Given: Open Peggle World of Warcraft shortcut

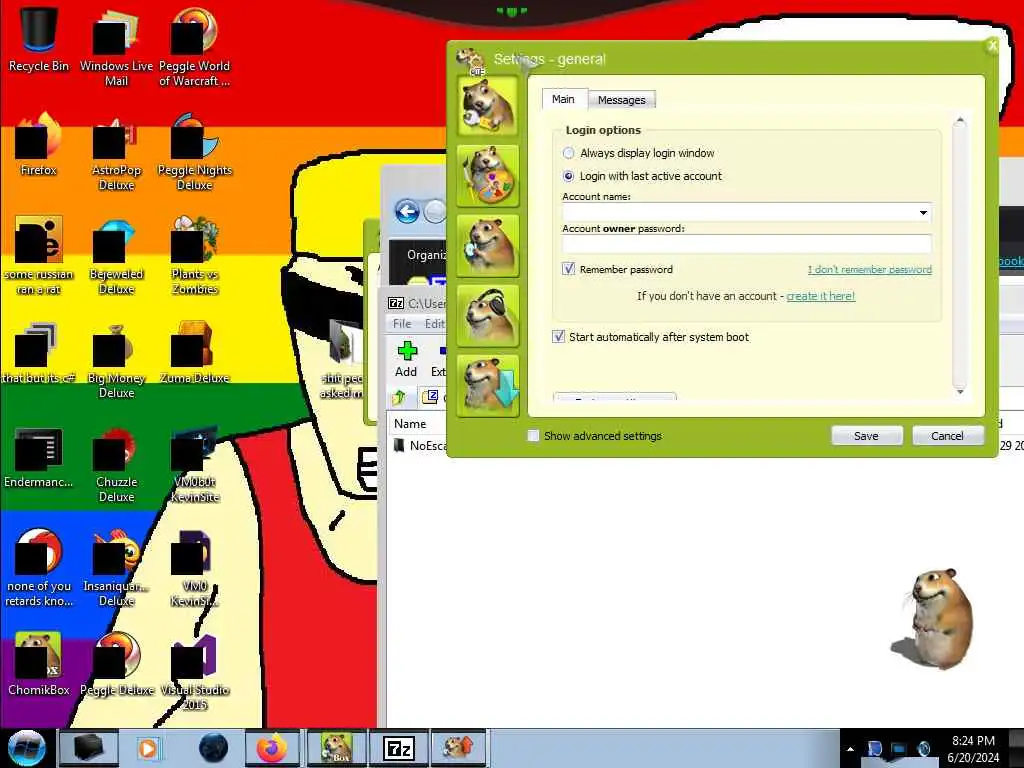Looking at the screenshot, I should 194,46.
